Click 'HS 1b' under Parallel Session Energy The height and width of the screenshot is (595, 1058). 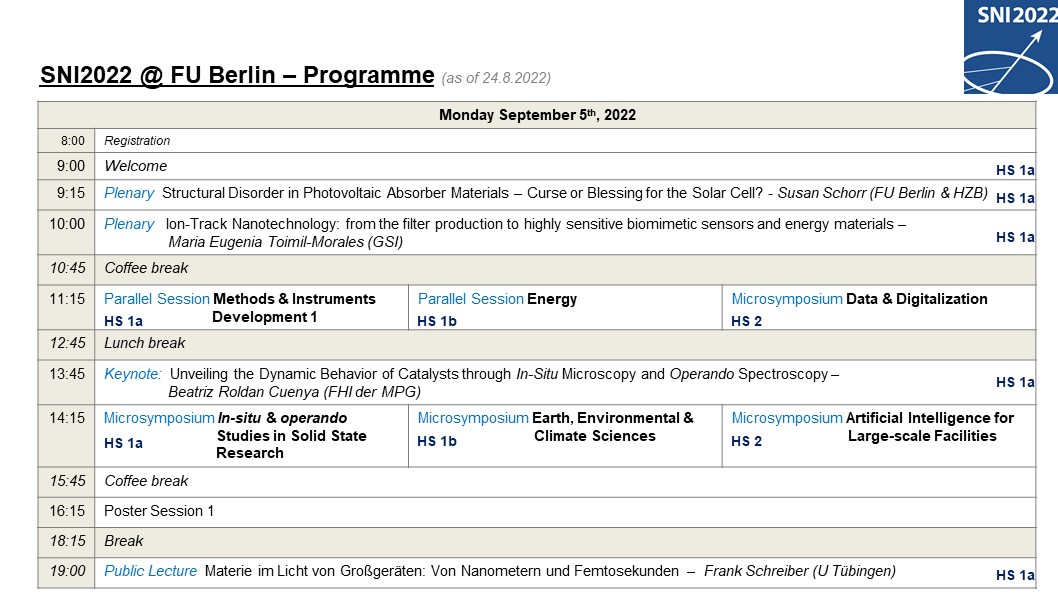click(x=437, y=322)
